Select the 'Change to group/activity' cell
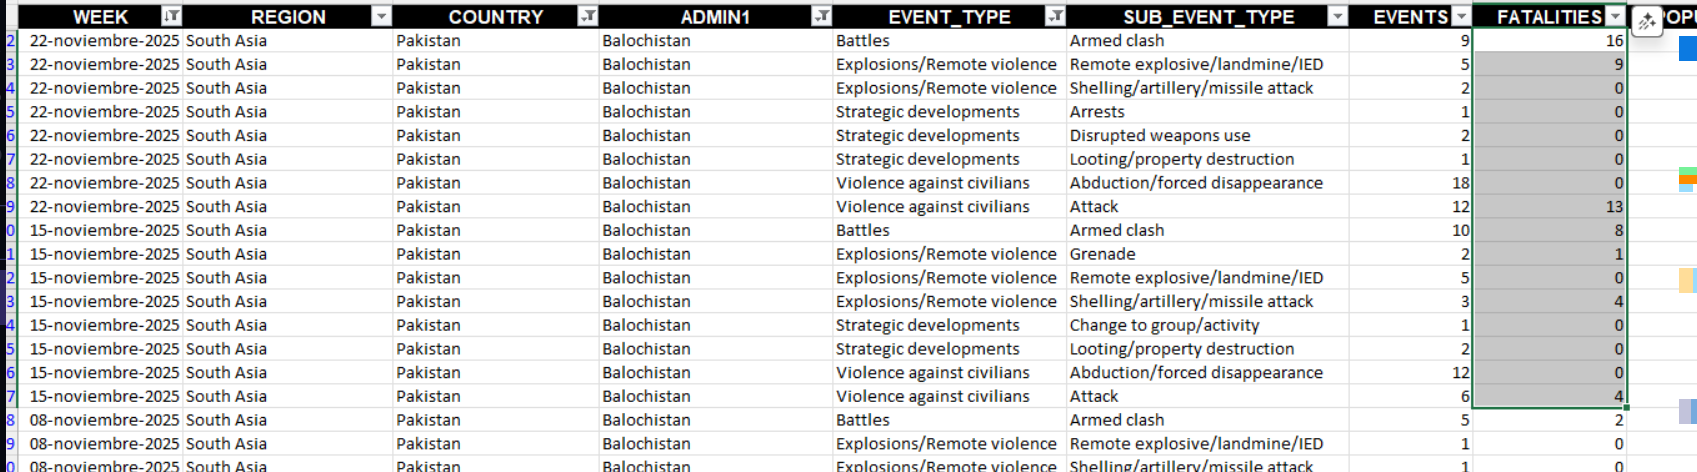Image resolution: width=1697 pixels, height=472 pixels. point(1164,325)
